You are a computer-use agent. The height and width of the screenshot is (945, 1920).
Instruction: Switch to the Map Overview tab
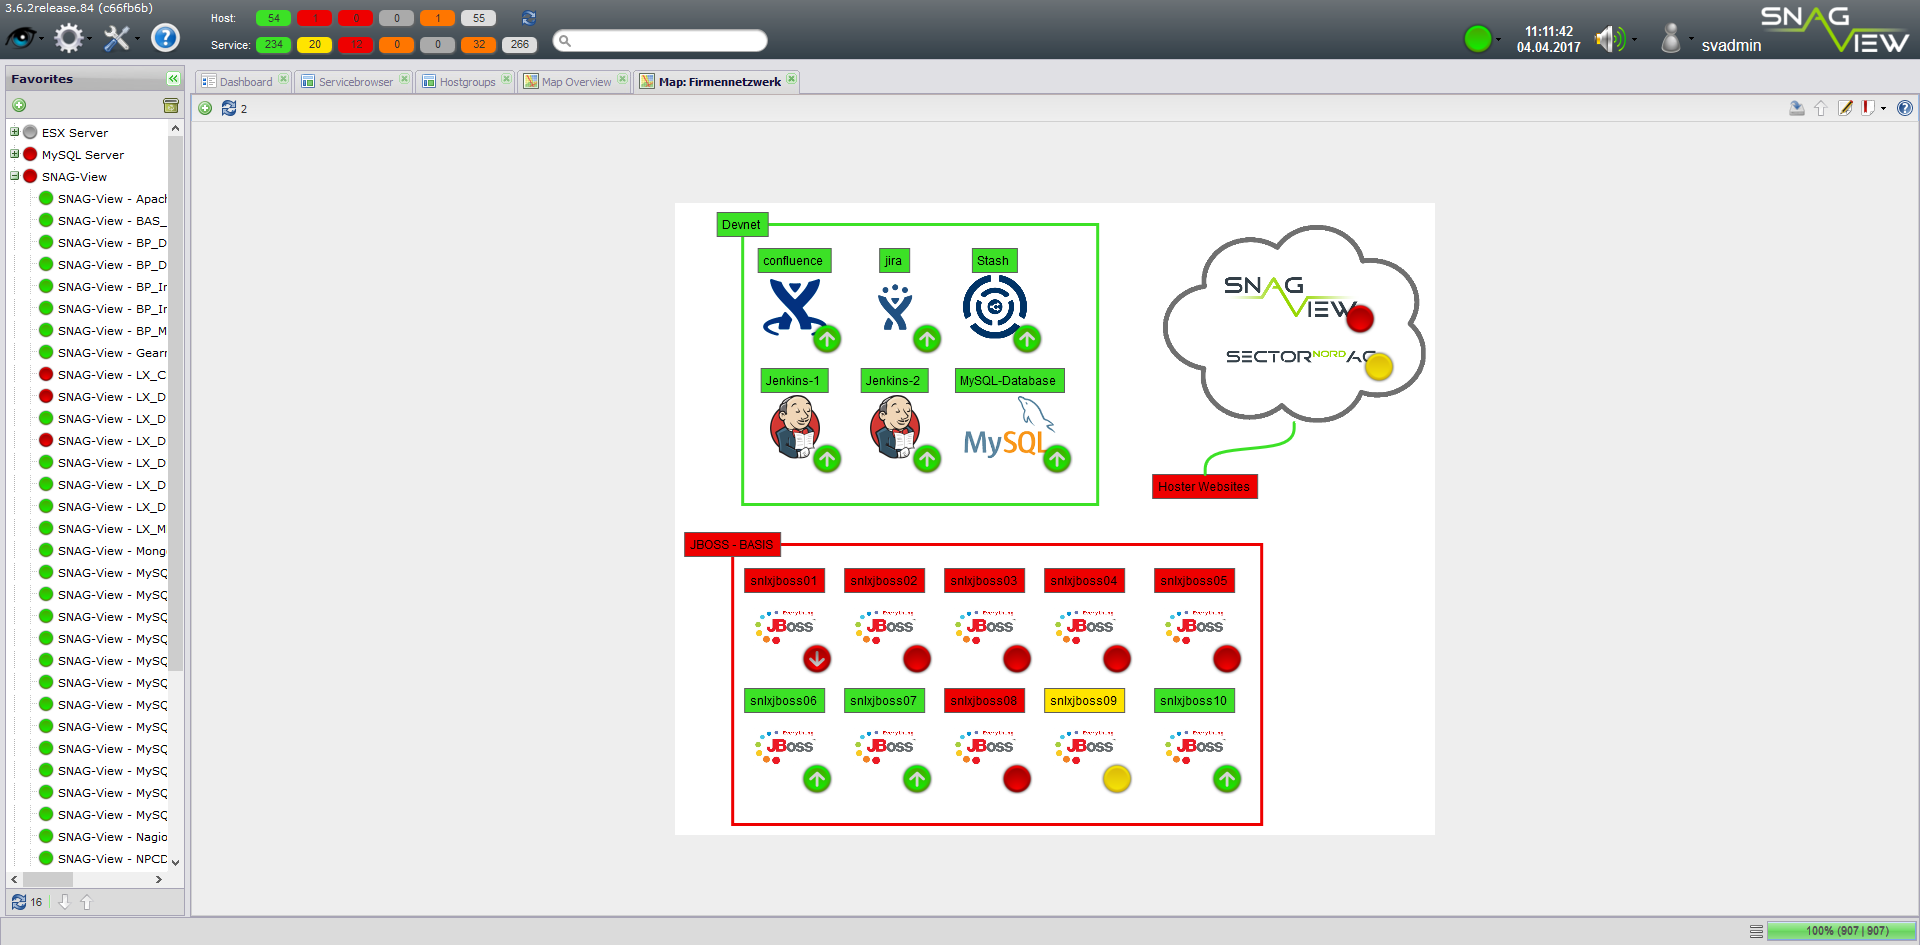[x=577, y=82]
